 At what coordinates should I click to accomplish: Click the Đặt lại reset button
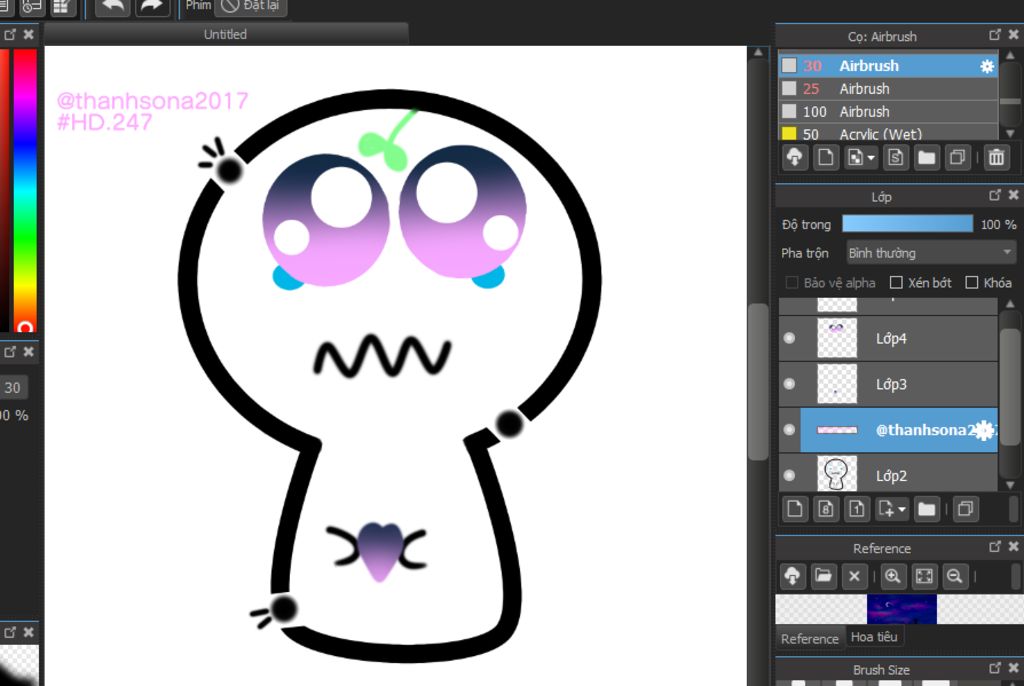coord(251,7)
